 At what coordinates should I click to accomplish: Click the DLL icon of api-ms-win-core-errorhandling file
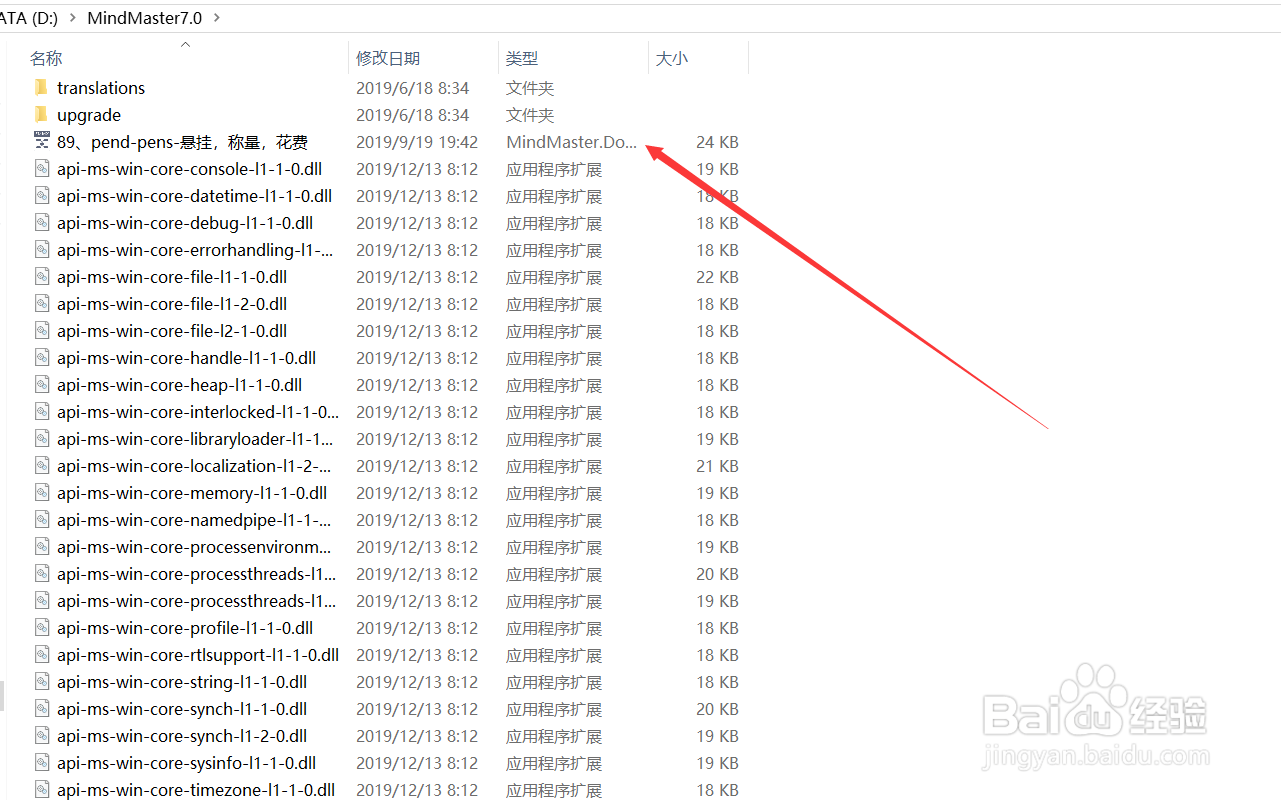[41, 250]
